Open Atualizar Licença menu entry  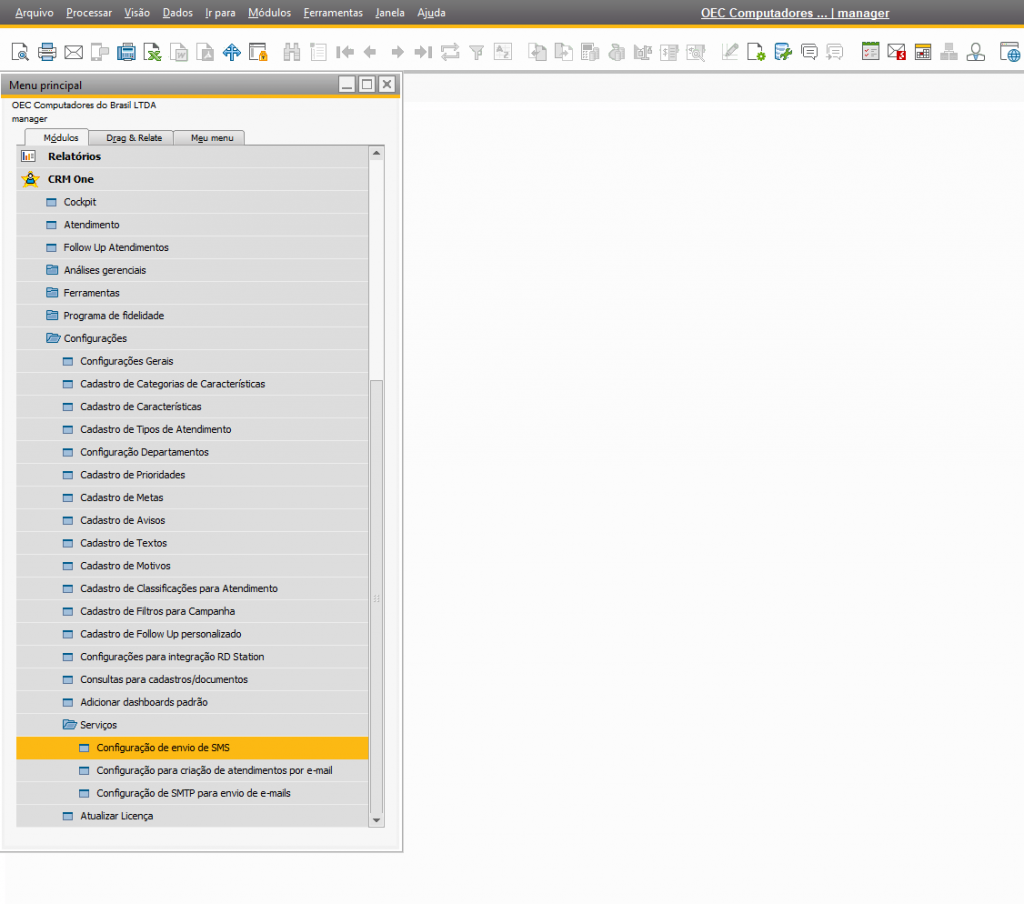pyautogui.click(x=116, y=816)
